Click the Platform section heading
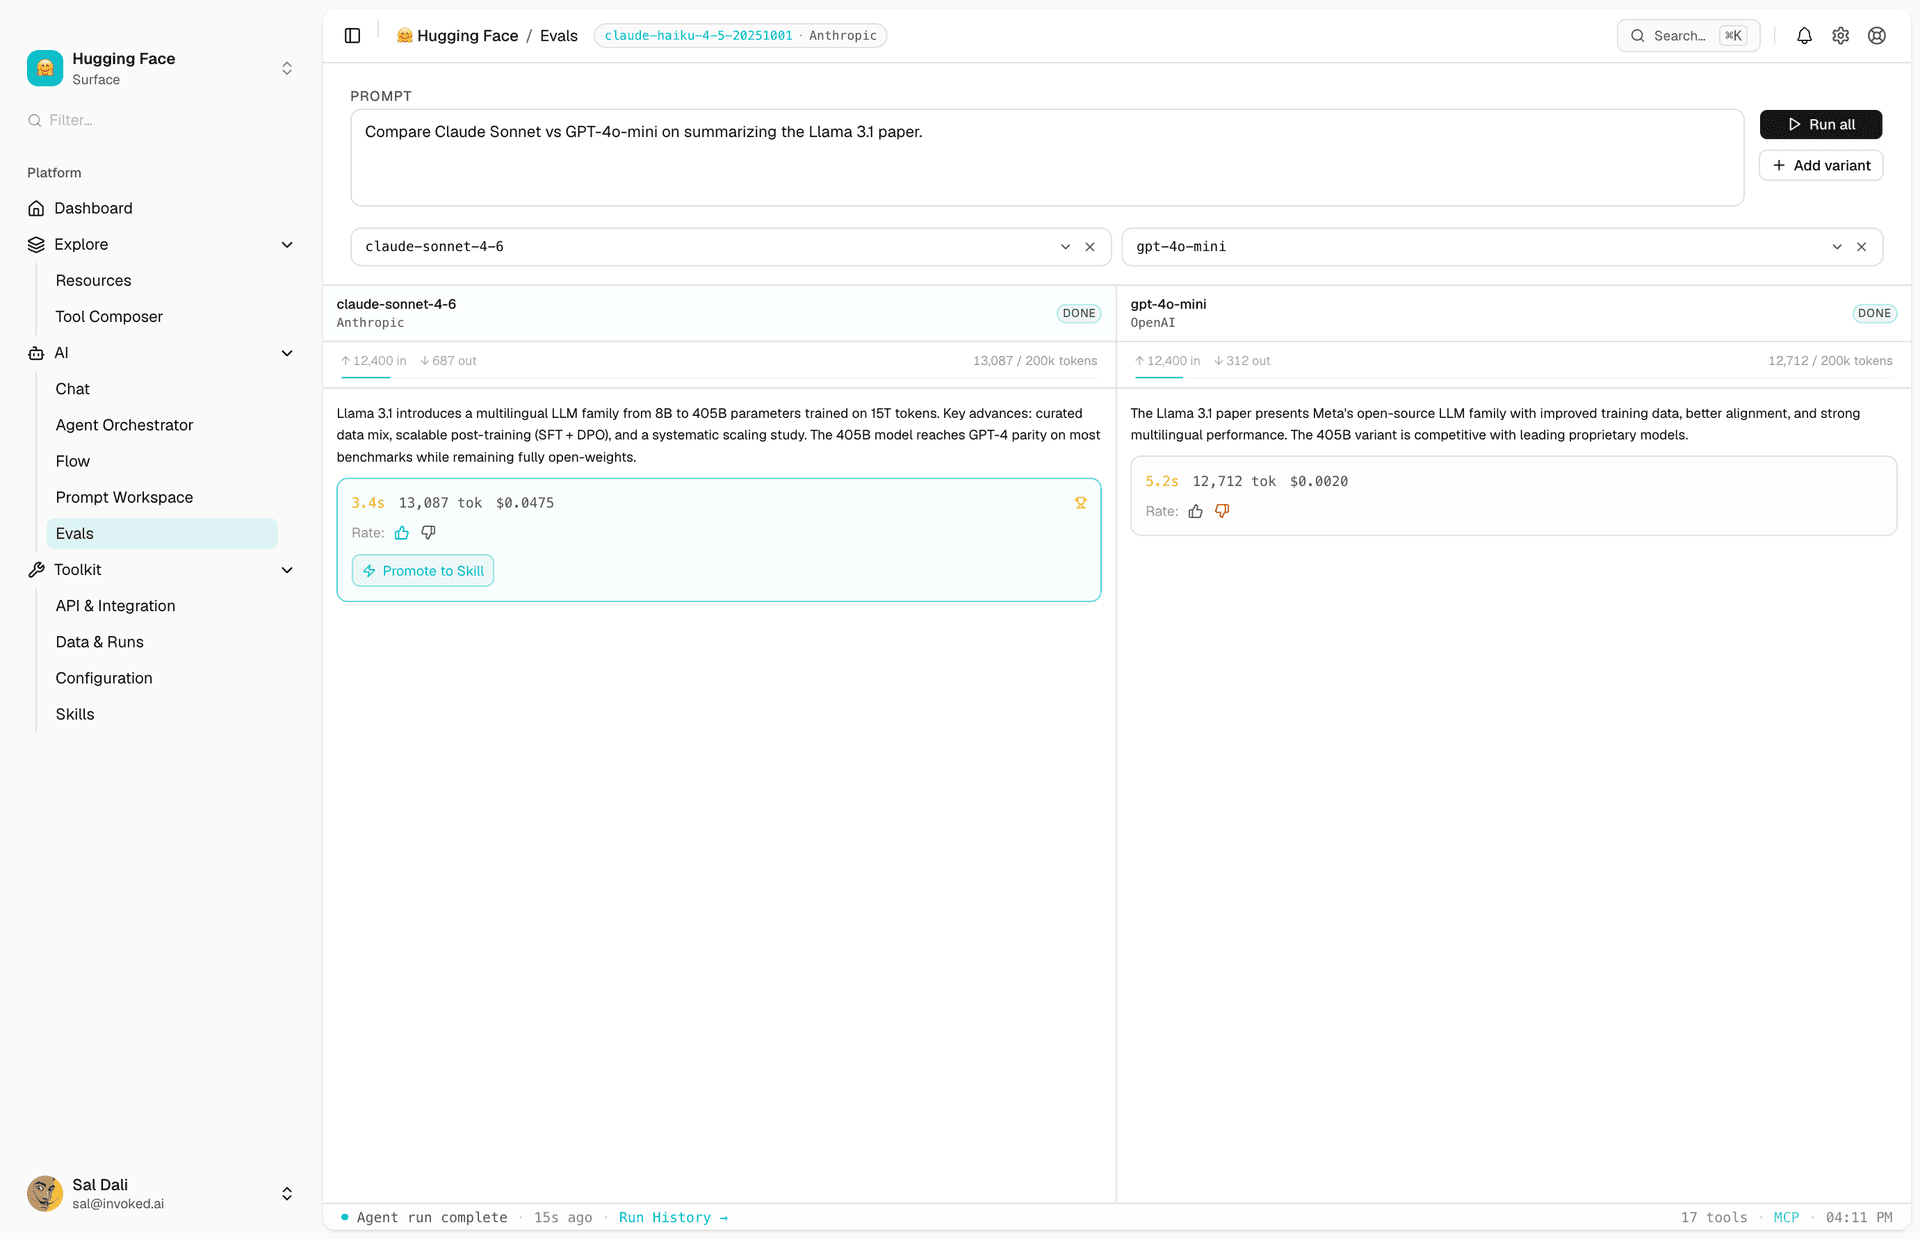This screenshot has height=1239, width=1920. 54,173
